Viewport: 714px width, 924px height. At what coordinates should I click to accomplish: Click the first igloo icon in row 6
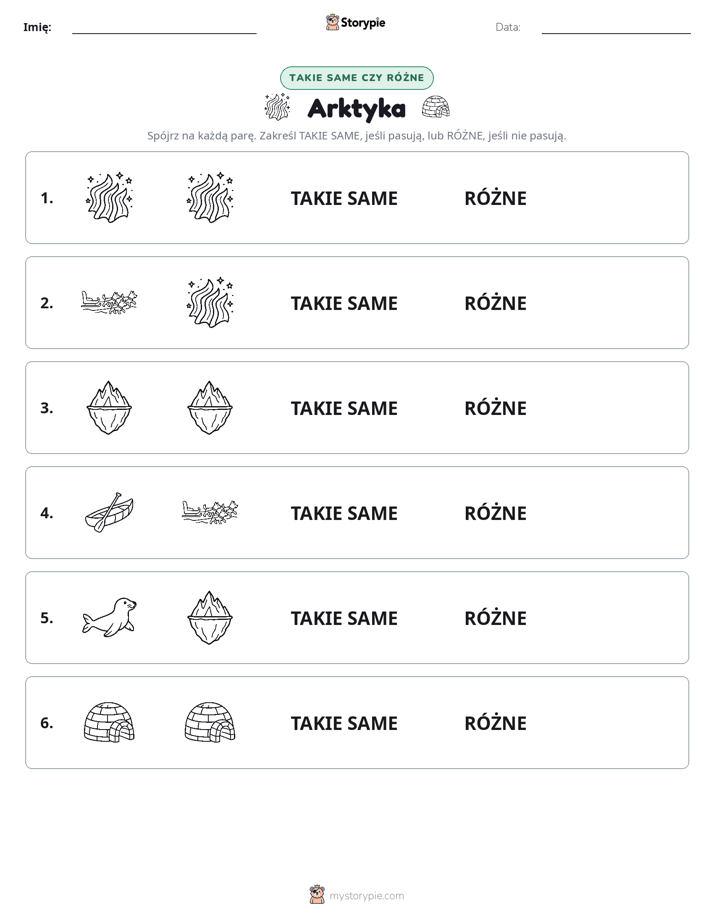click(x=109, y=722)
